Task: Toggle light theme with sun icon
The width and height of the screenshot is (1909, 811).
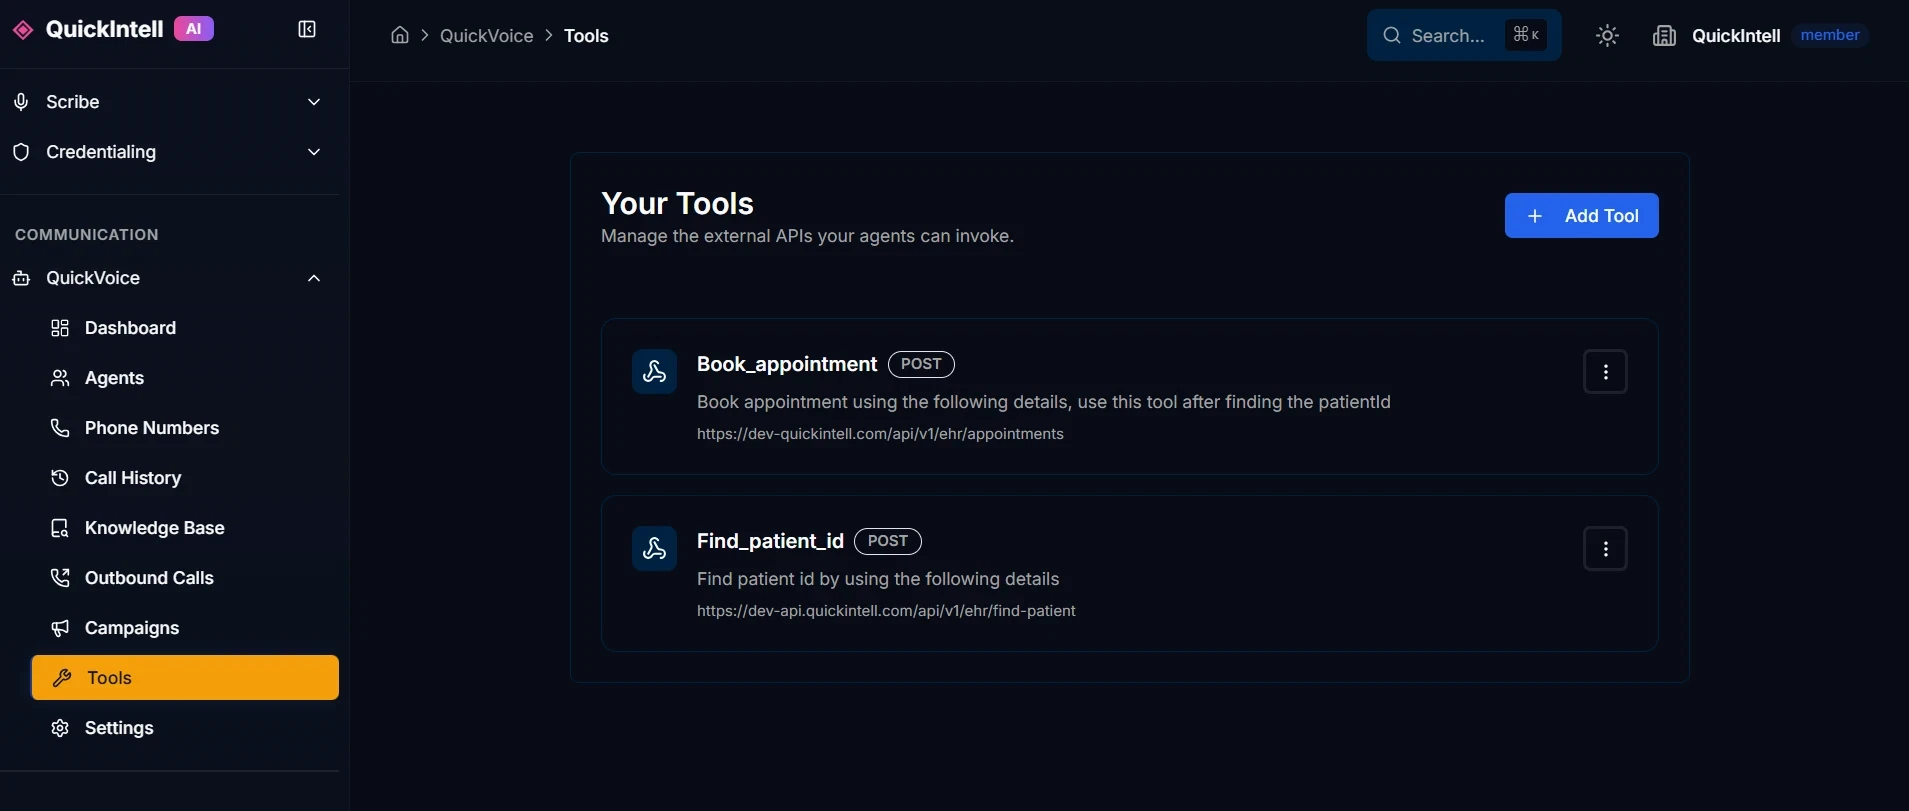Action: (x=1607, y=36)
